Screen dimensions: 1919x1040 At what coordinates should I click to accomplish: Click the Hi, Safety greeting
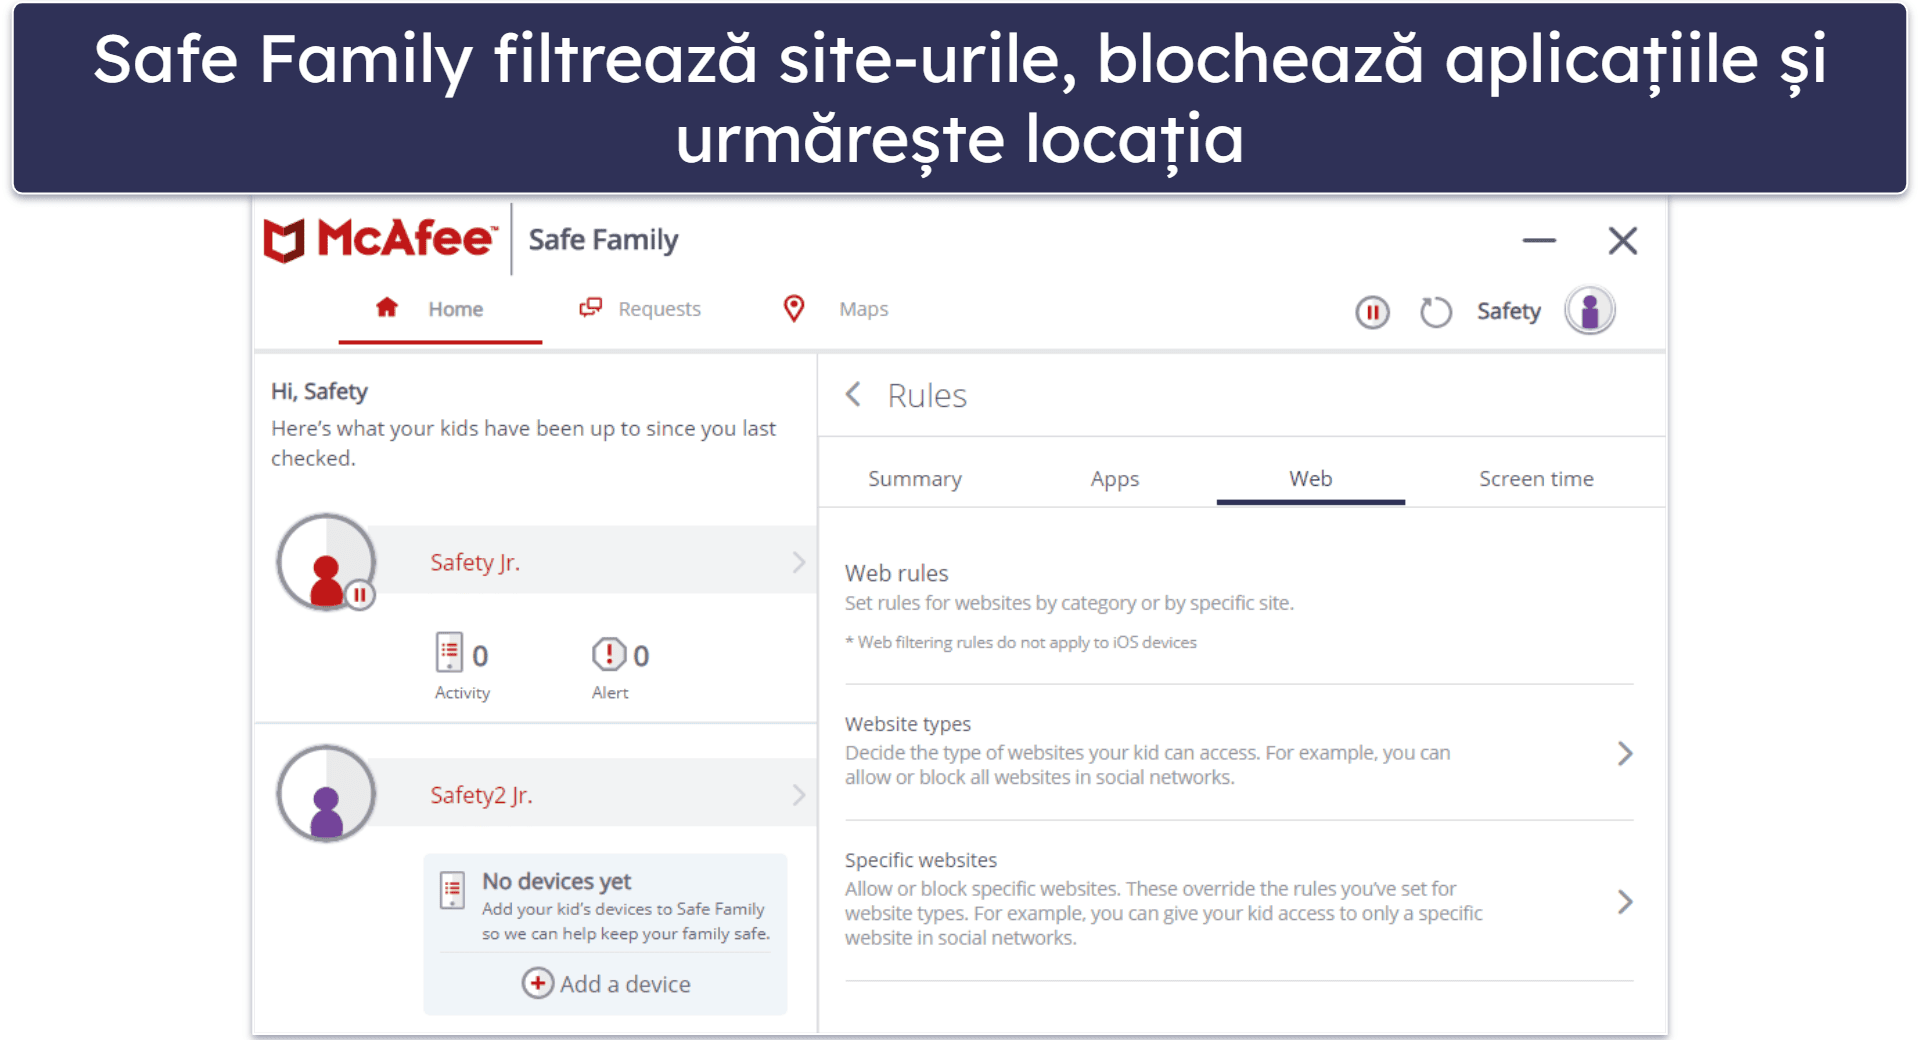coord(319,391)
